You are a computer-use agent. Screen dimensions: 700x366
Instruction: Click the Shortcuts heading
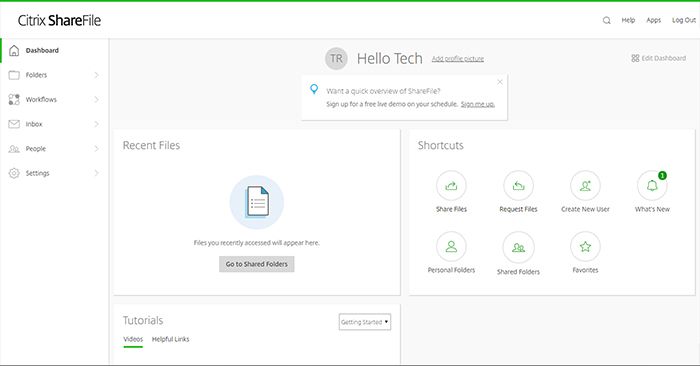tap(441, 146)
